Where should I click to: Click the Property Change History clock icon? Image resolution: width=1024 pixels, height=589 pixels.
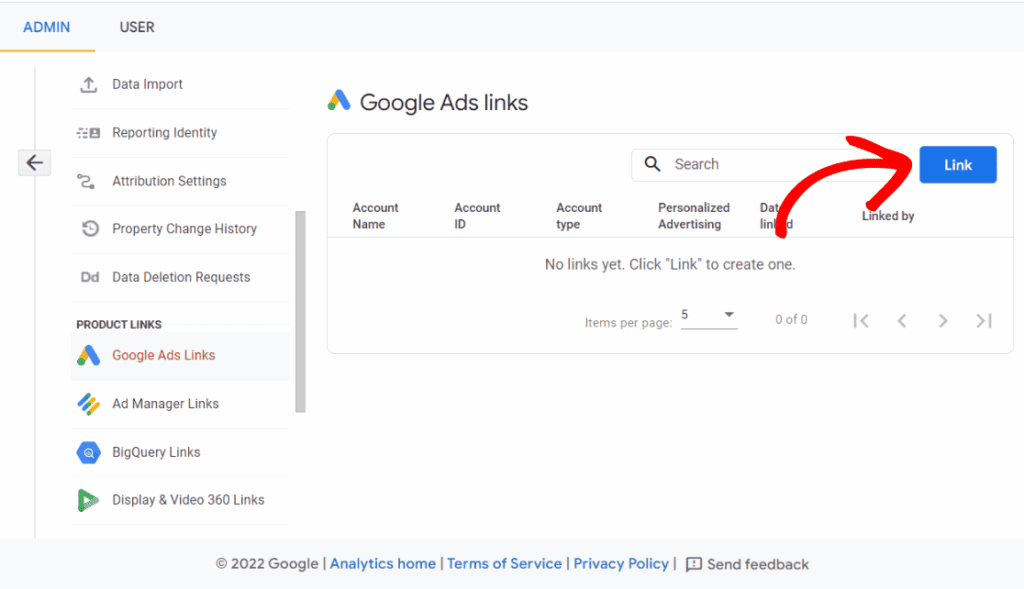(x=89, y=229)
